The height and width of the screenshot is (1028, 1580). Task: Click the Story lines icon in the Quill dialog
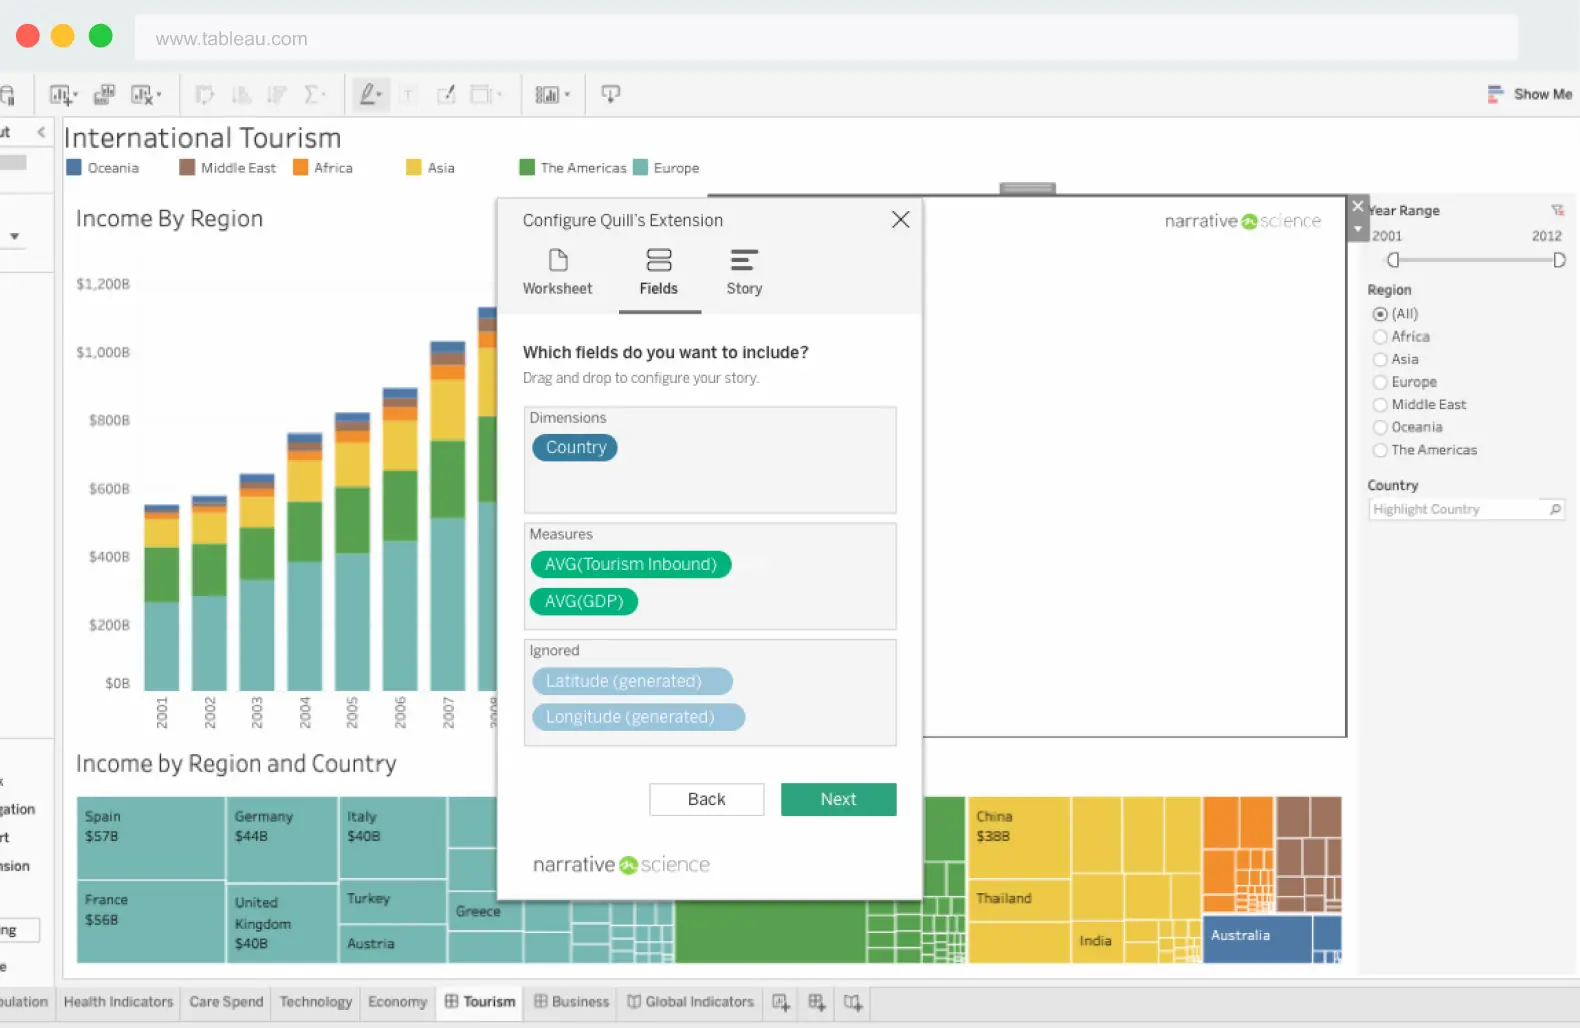tap(744, 260)
